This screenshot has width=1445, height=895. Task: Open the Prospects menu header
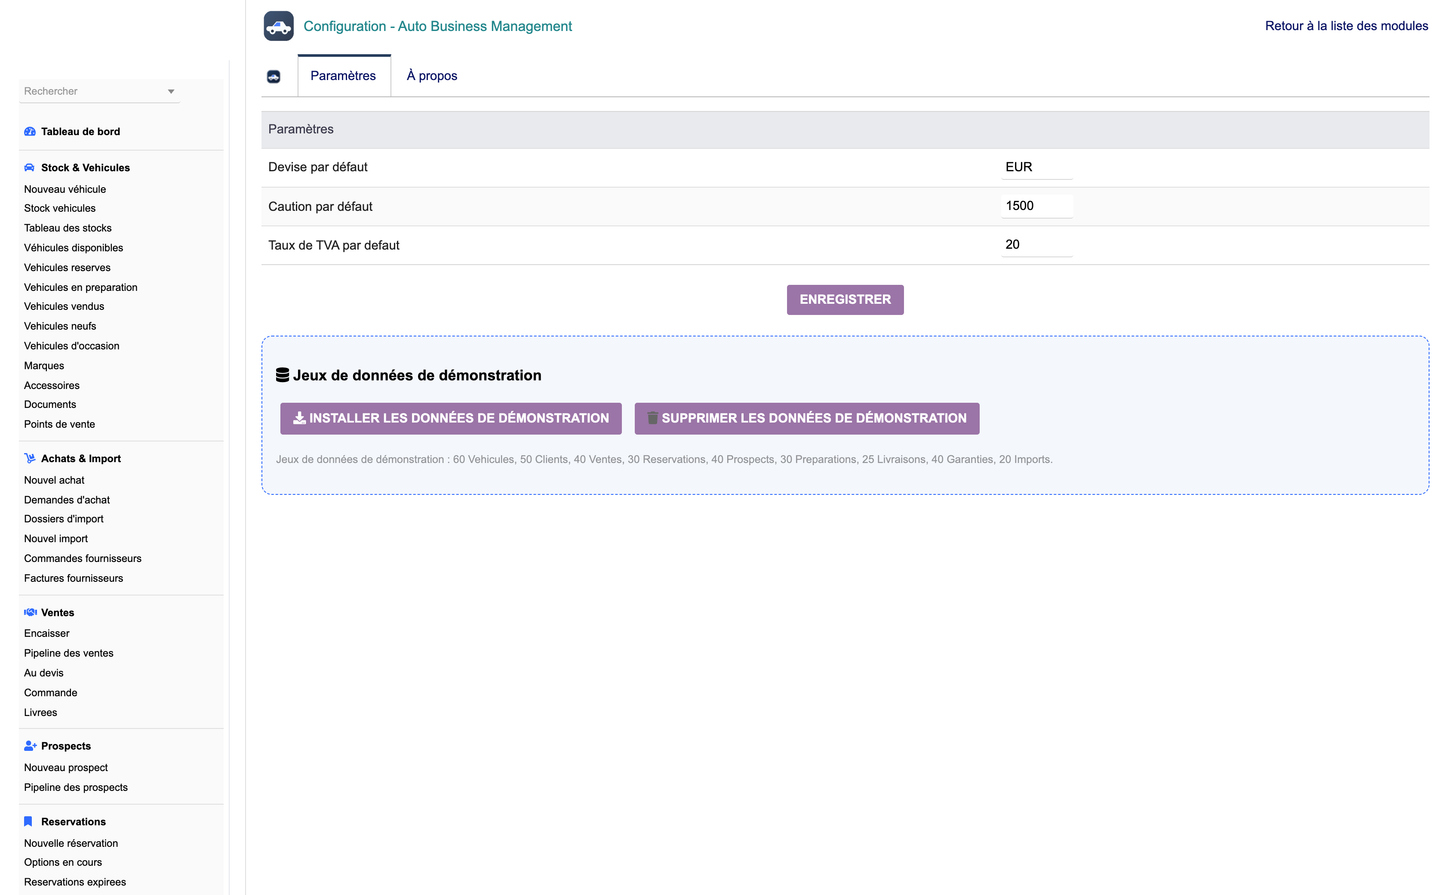click(x=66, y=746)
